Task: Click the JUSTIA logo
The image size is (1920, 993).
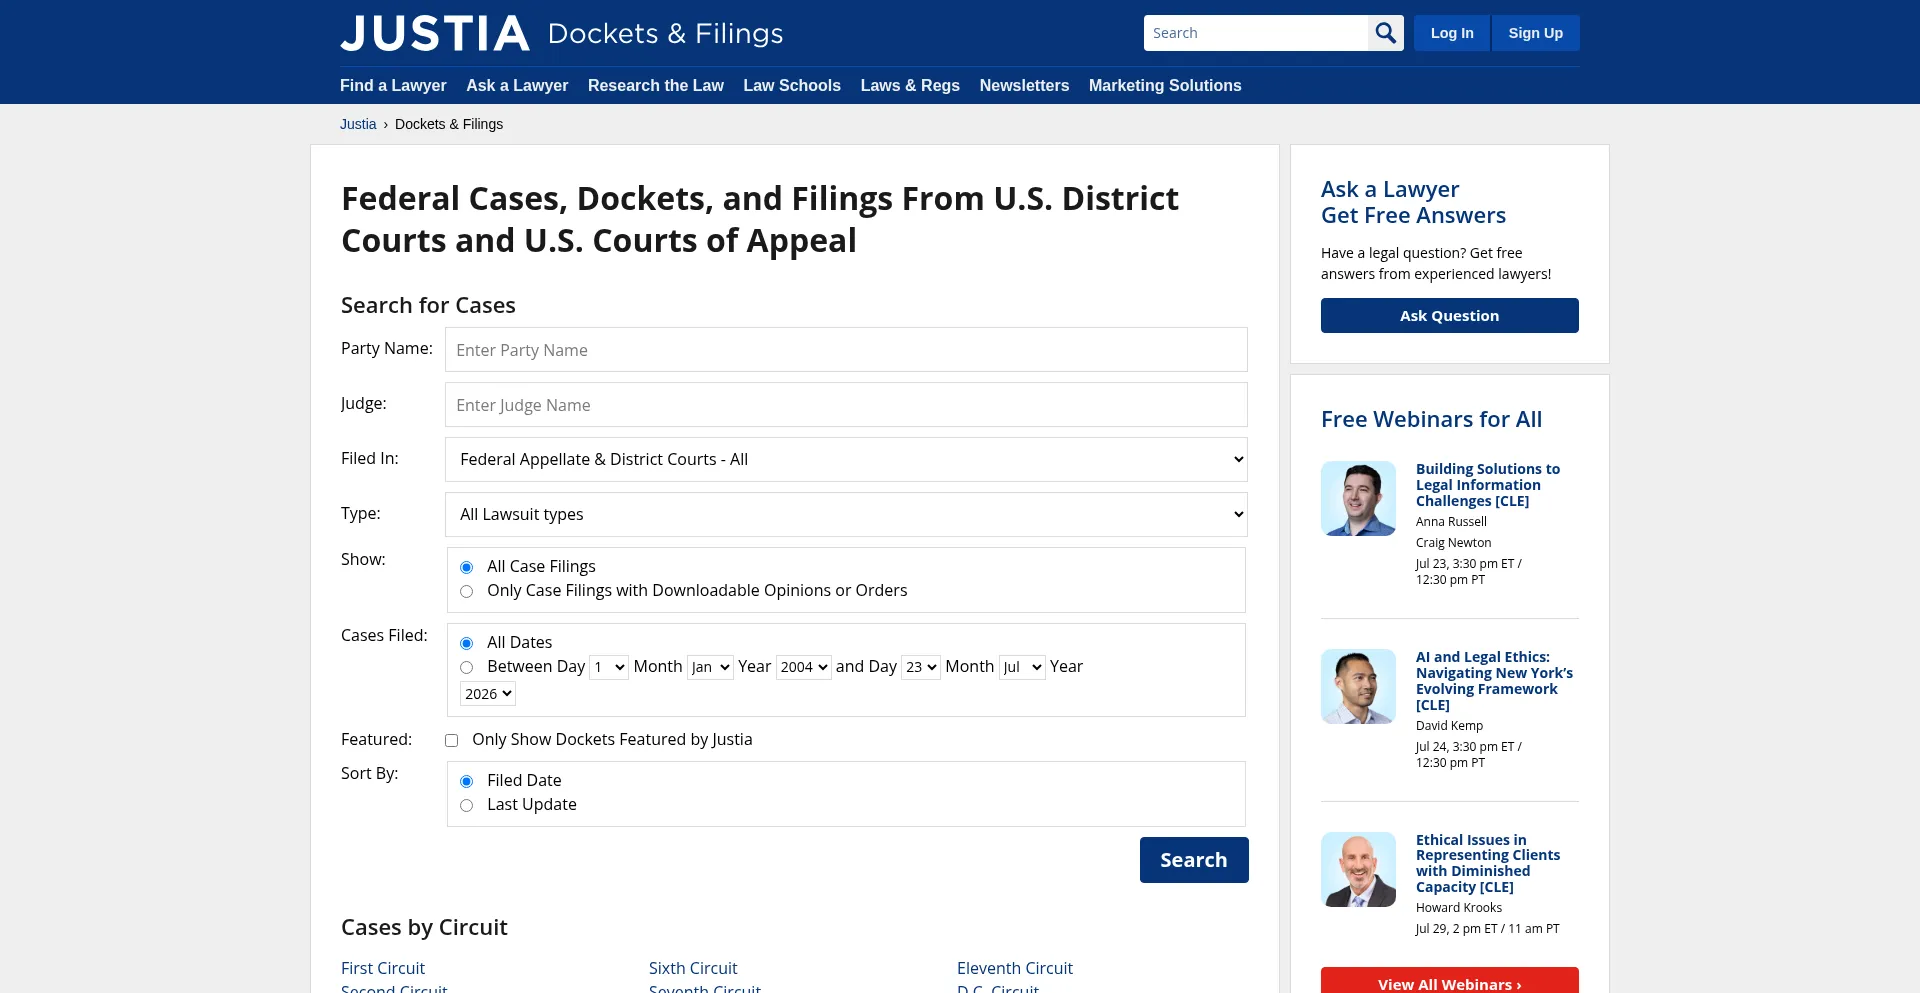Action: (435, 33)
